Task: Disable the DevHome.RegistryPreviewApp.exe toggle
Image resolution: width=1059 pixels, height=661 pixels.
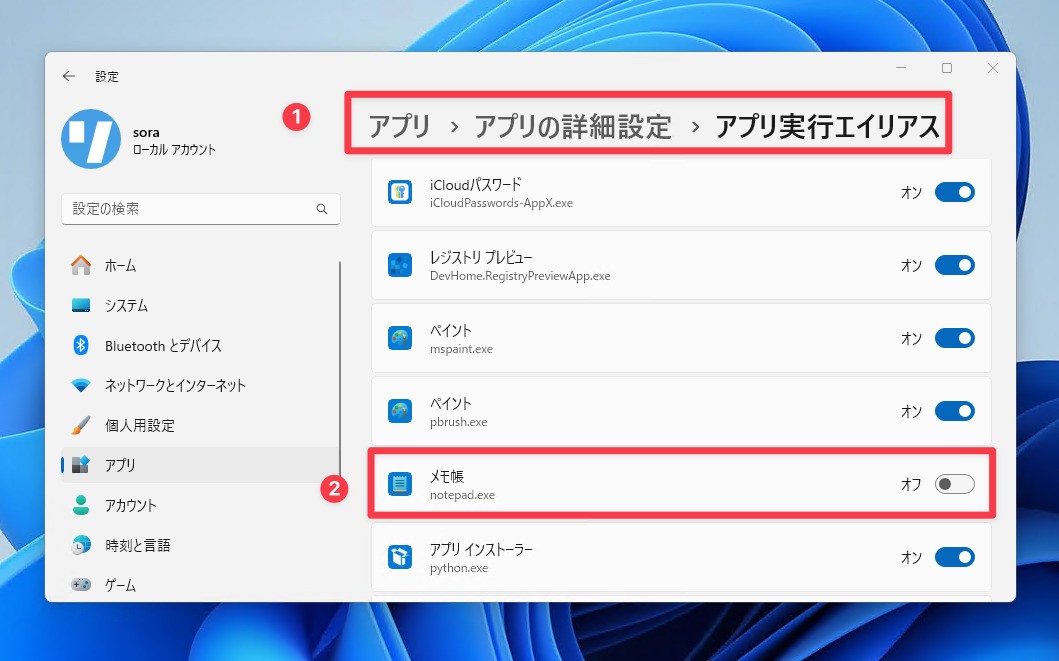Action: [954, 265]
